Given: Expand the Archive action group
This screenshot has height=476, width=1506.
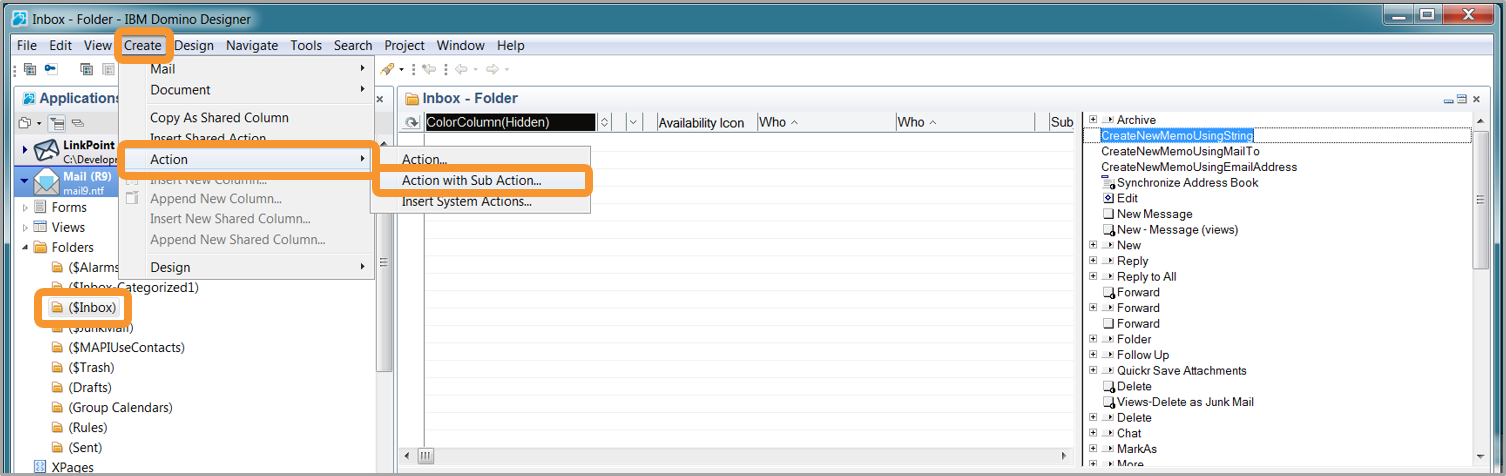Looking at the screenshot, I should (x=1093, y=120).
